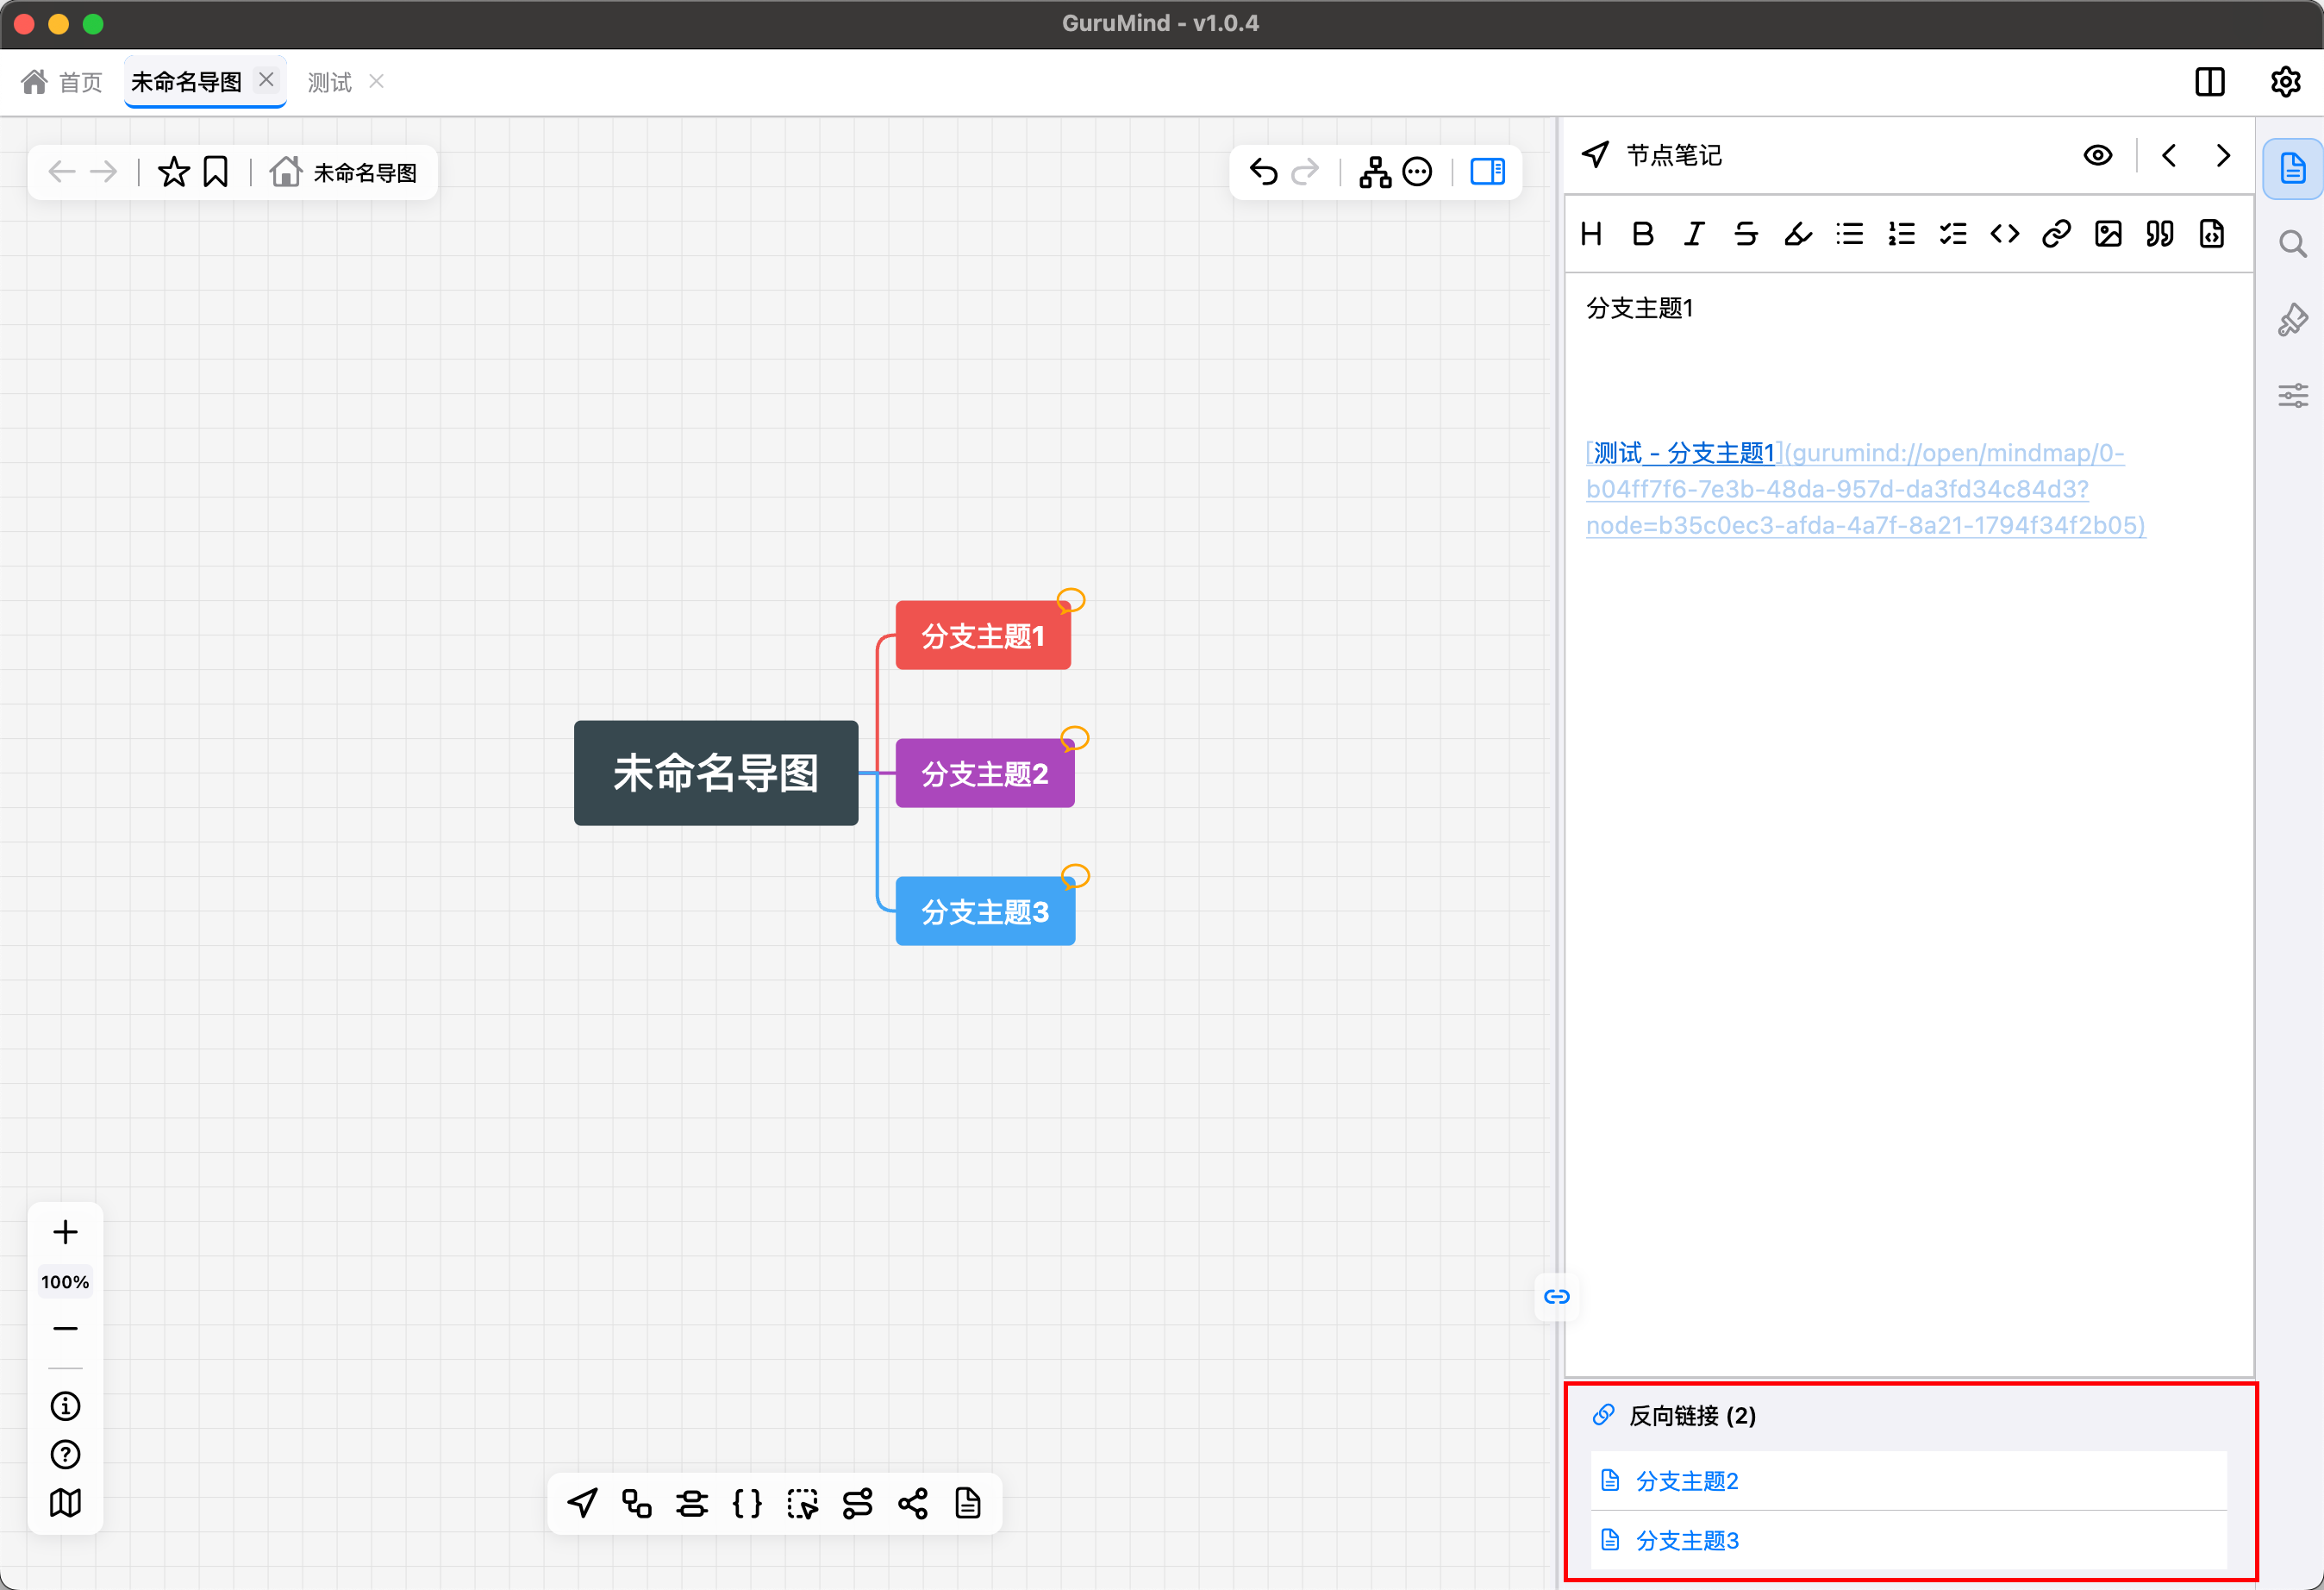Toggle the right sidebar panel button

pyautogui.click(x=1487, y=172)
